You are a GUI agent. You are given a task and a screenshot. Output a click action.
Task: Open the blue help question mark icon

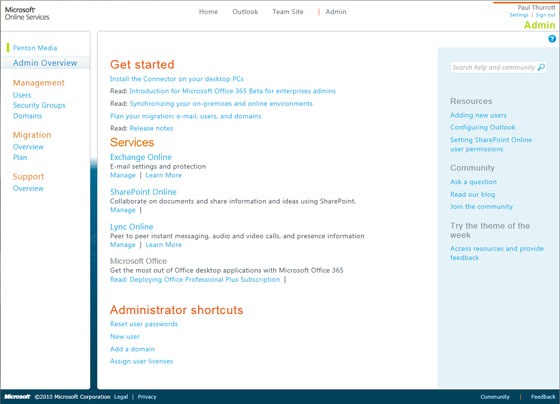tap(552, 39)
